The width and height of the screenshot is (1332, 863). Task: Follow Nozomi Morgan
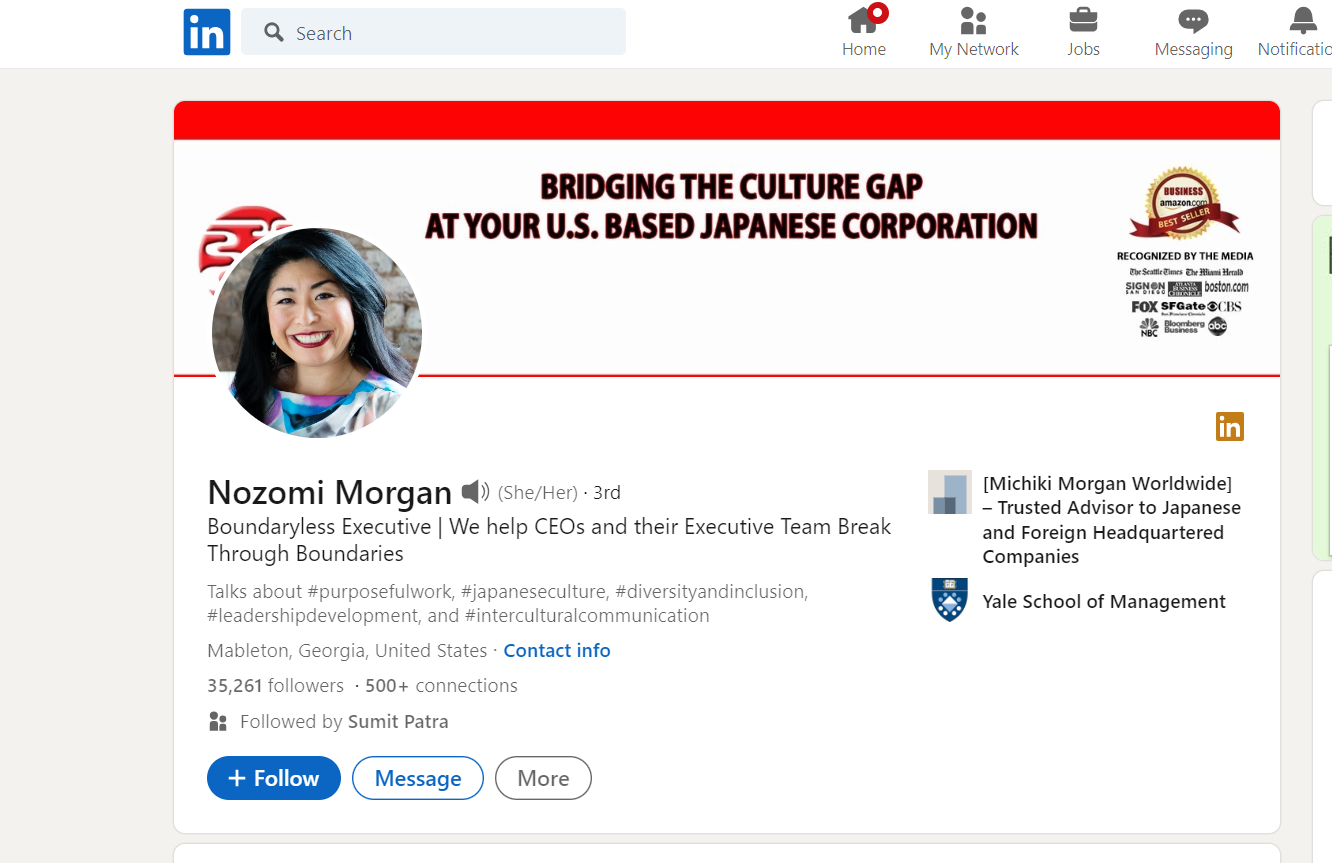click(x=273, y=778)
